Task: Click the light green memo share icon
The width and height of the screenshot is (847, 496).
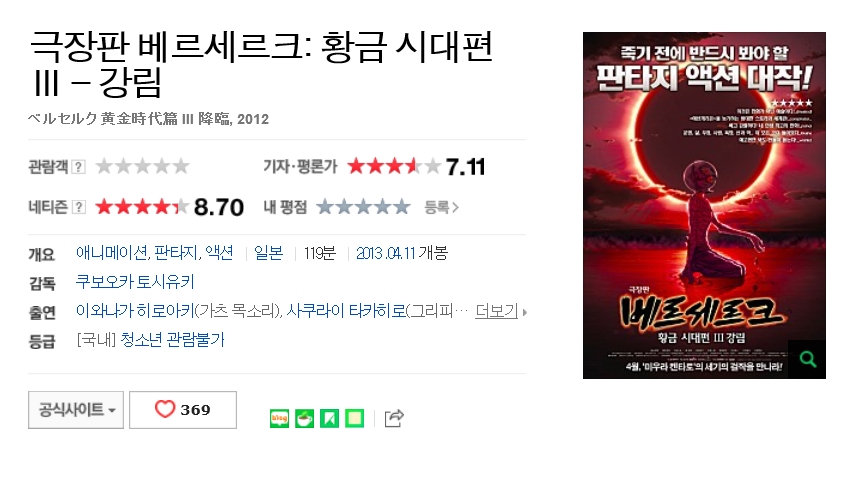Action: 354,418
